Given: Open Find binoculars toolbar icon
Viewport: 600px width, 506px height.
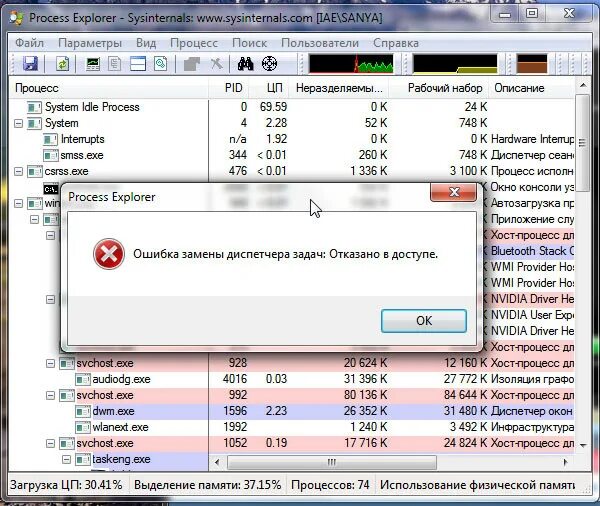Looking at the screenshot, I should (245, 64).
